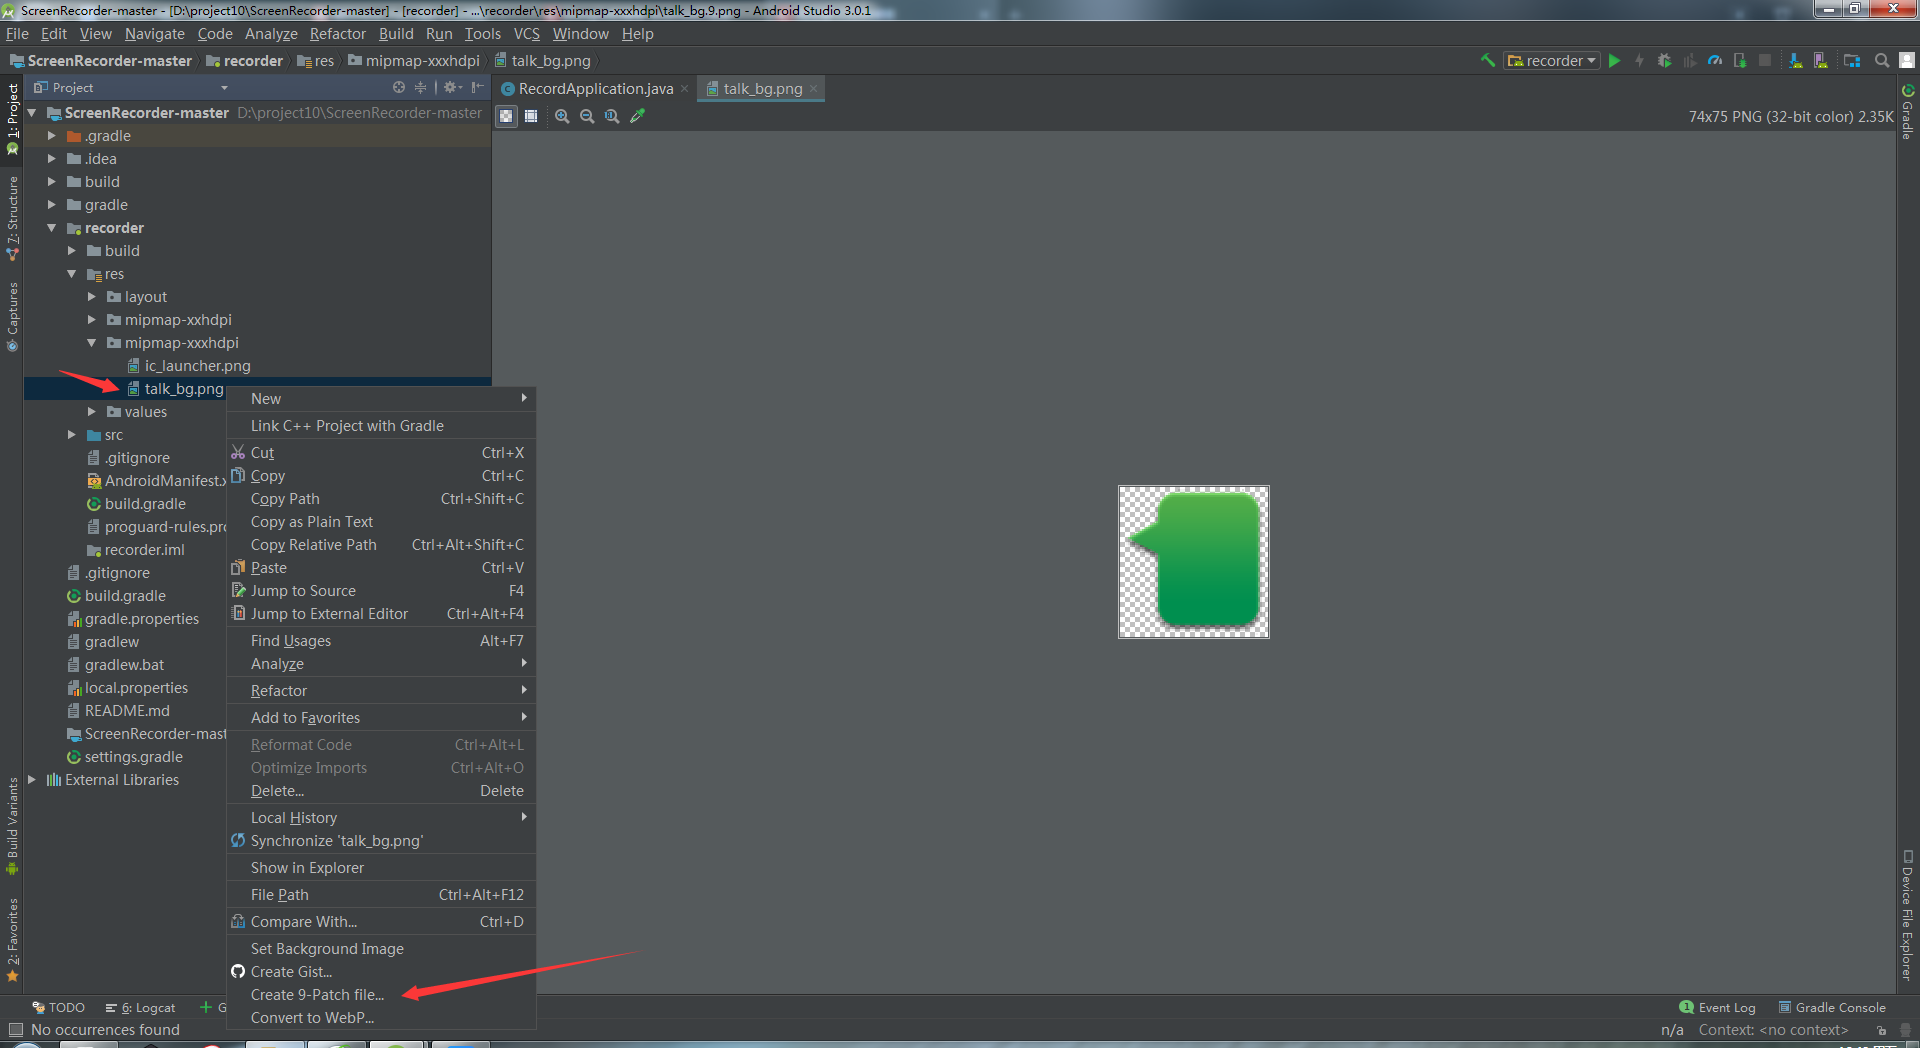Click the Run app toolbar icon
Viewport: 1920px width, 1048px height.
pyautogui.click(x=1616, y=61)
